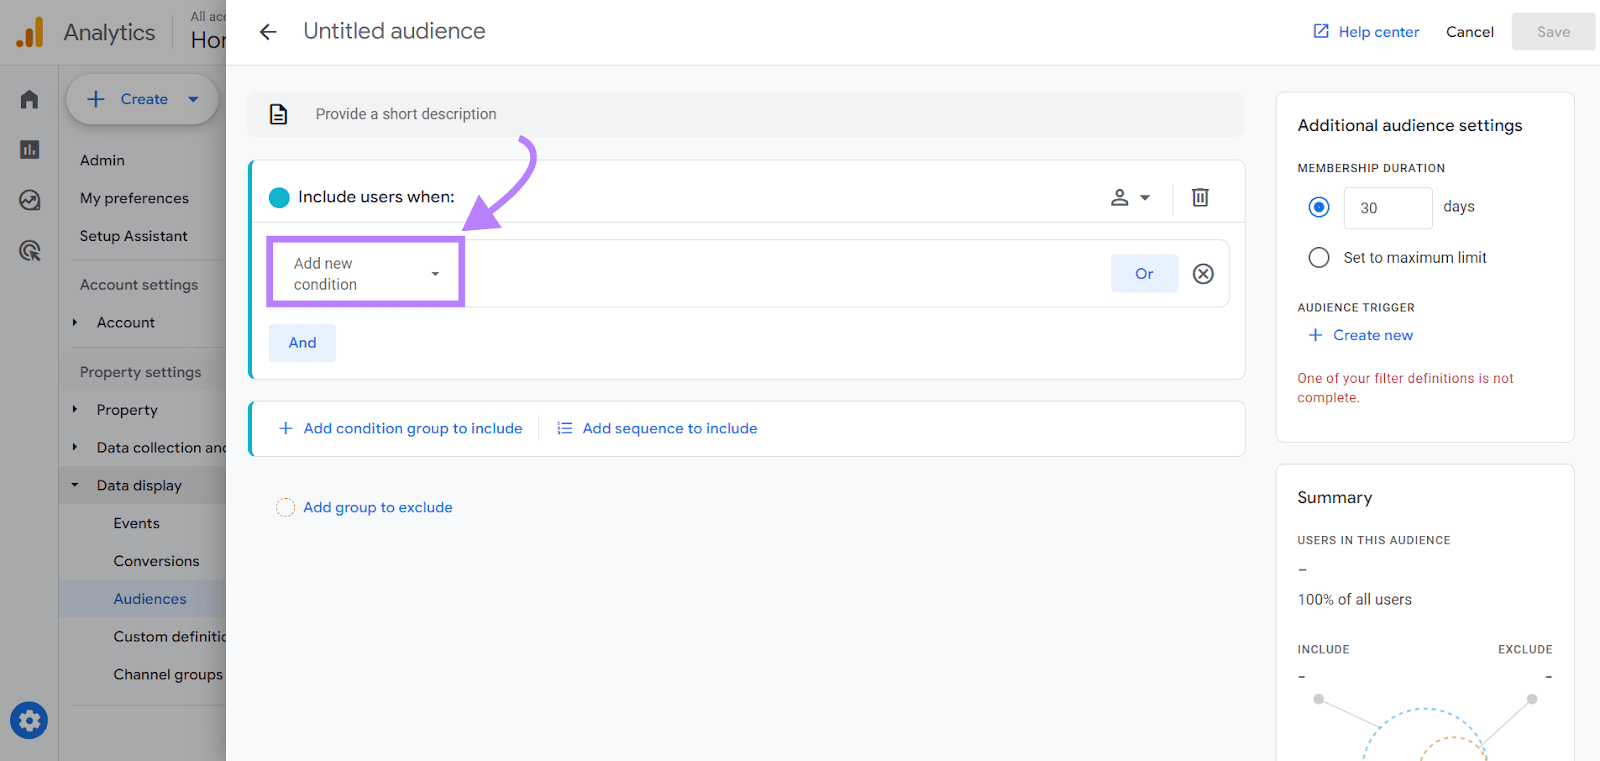Select Set to maximum limit option
1600x761 pixels.
click(x=1319, y=258)
